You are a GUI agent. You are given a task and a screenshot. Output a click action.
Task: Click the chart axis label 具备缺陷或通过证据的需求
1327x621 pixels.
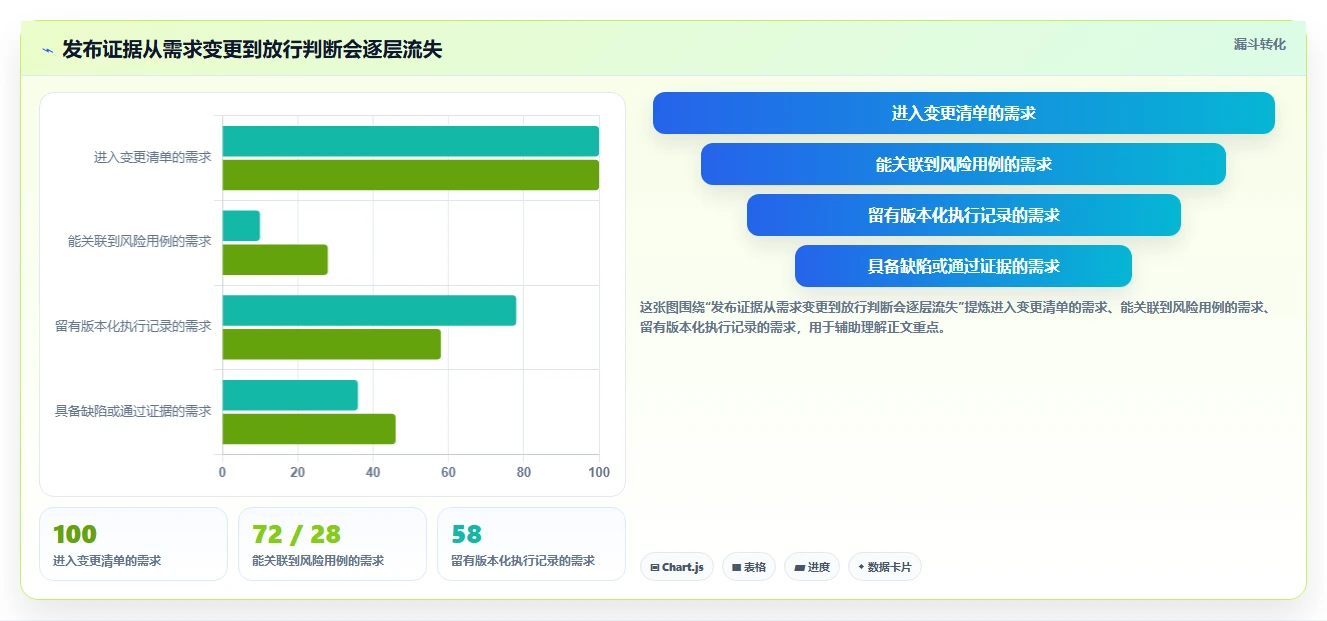[x=133, y=411]
